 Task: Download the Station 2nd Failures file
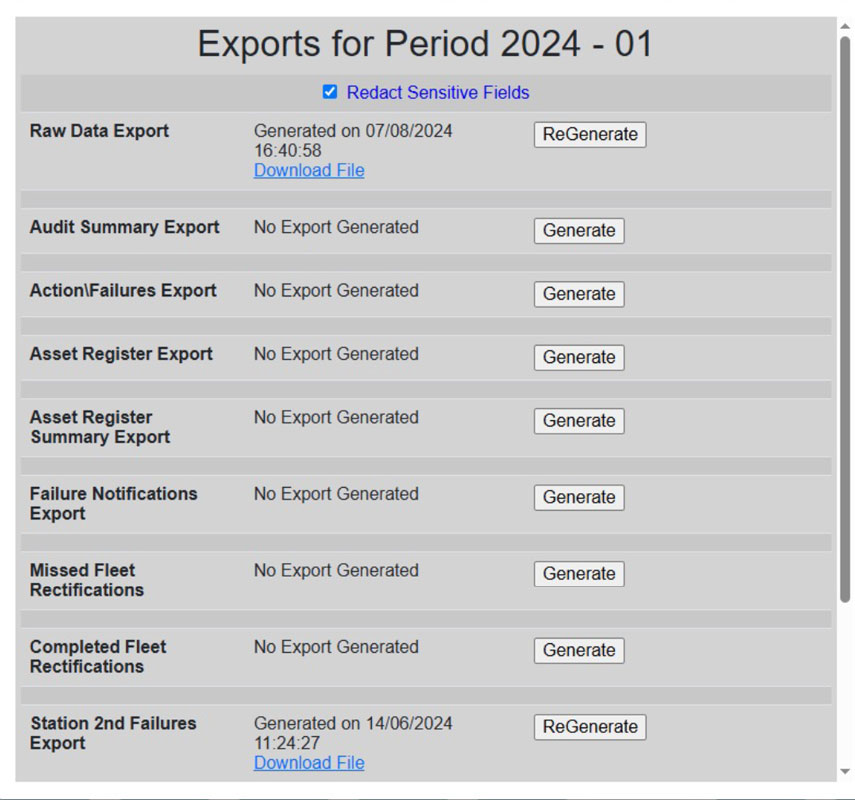pos(309,763)
